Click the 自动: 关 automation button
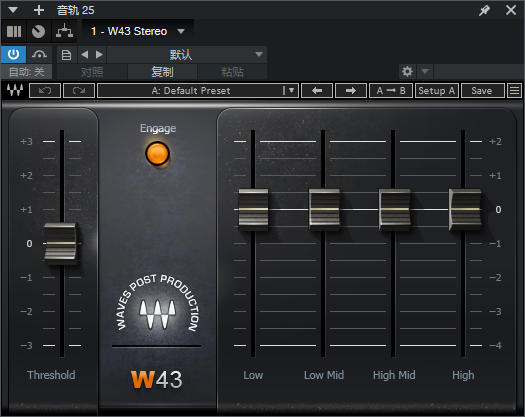525x417 pixels. pos(27,72)
